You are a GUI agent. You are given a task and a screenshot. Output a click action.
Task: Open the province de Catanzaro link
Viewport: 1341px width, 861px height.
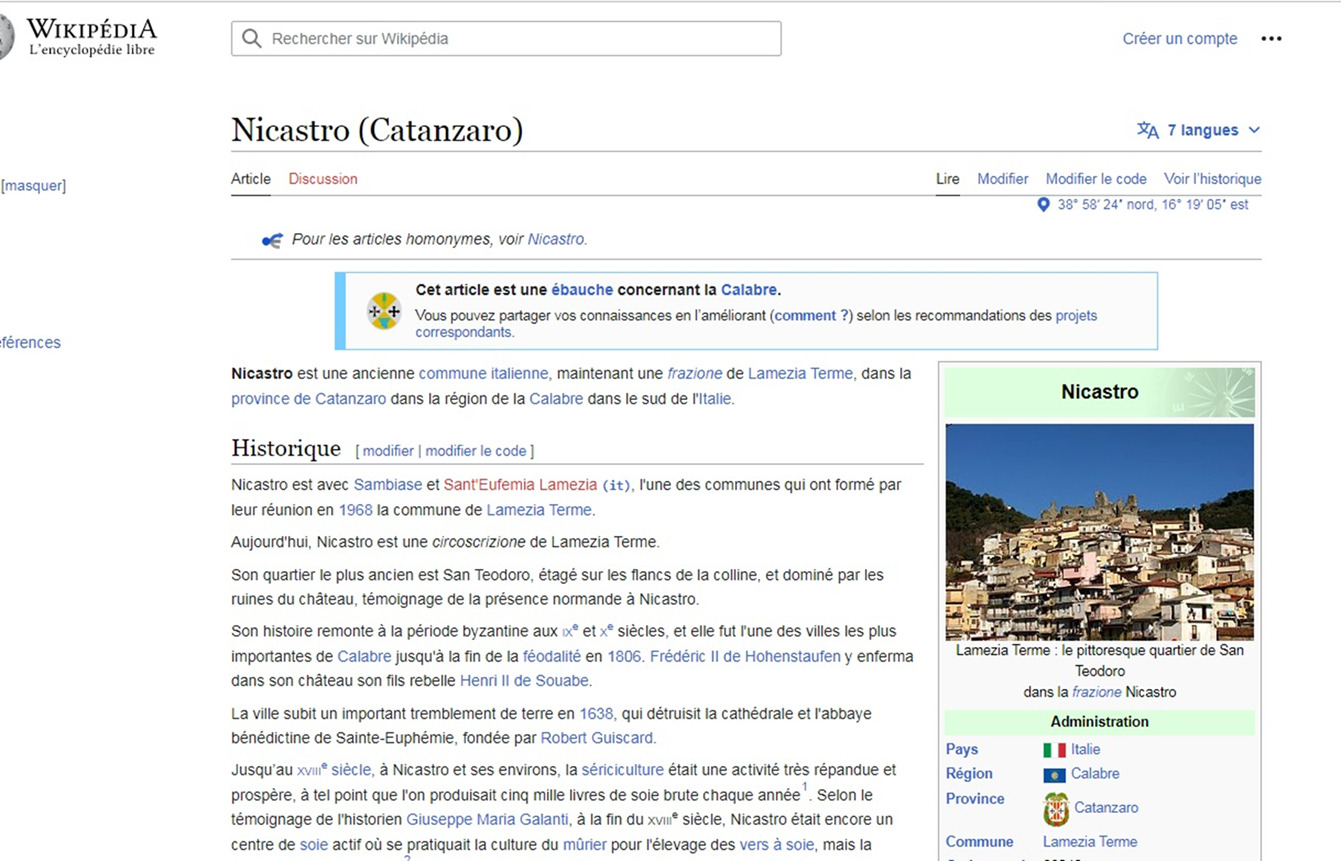[x=308, y=399]
